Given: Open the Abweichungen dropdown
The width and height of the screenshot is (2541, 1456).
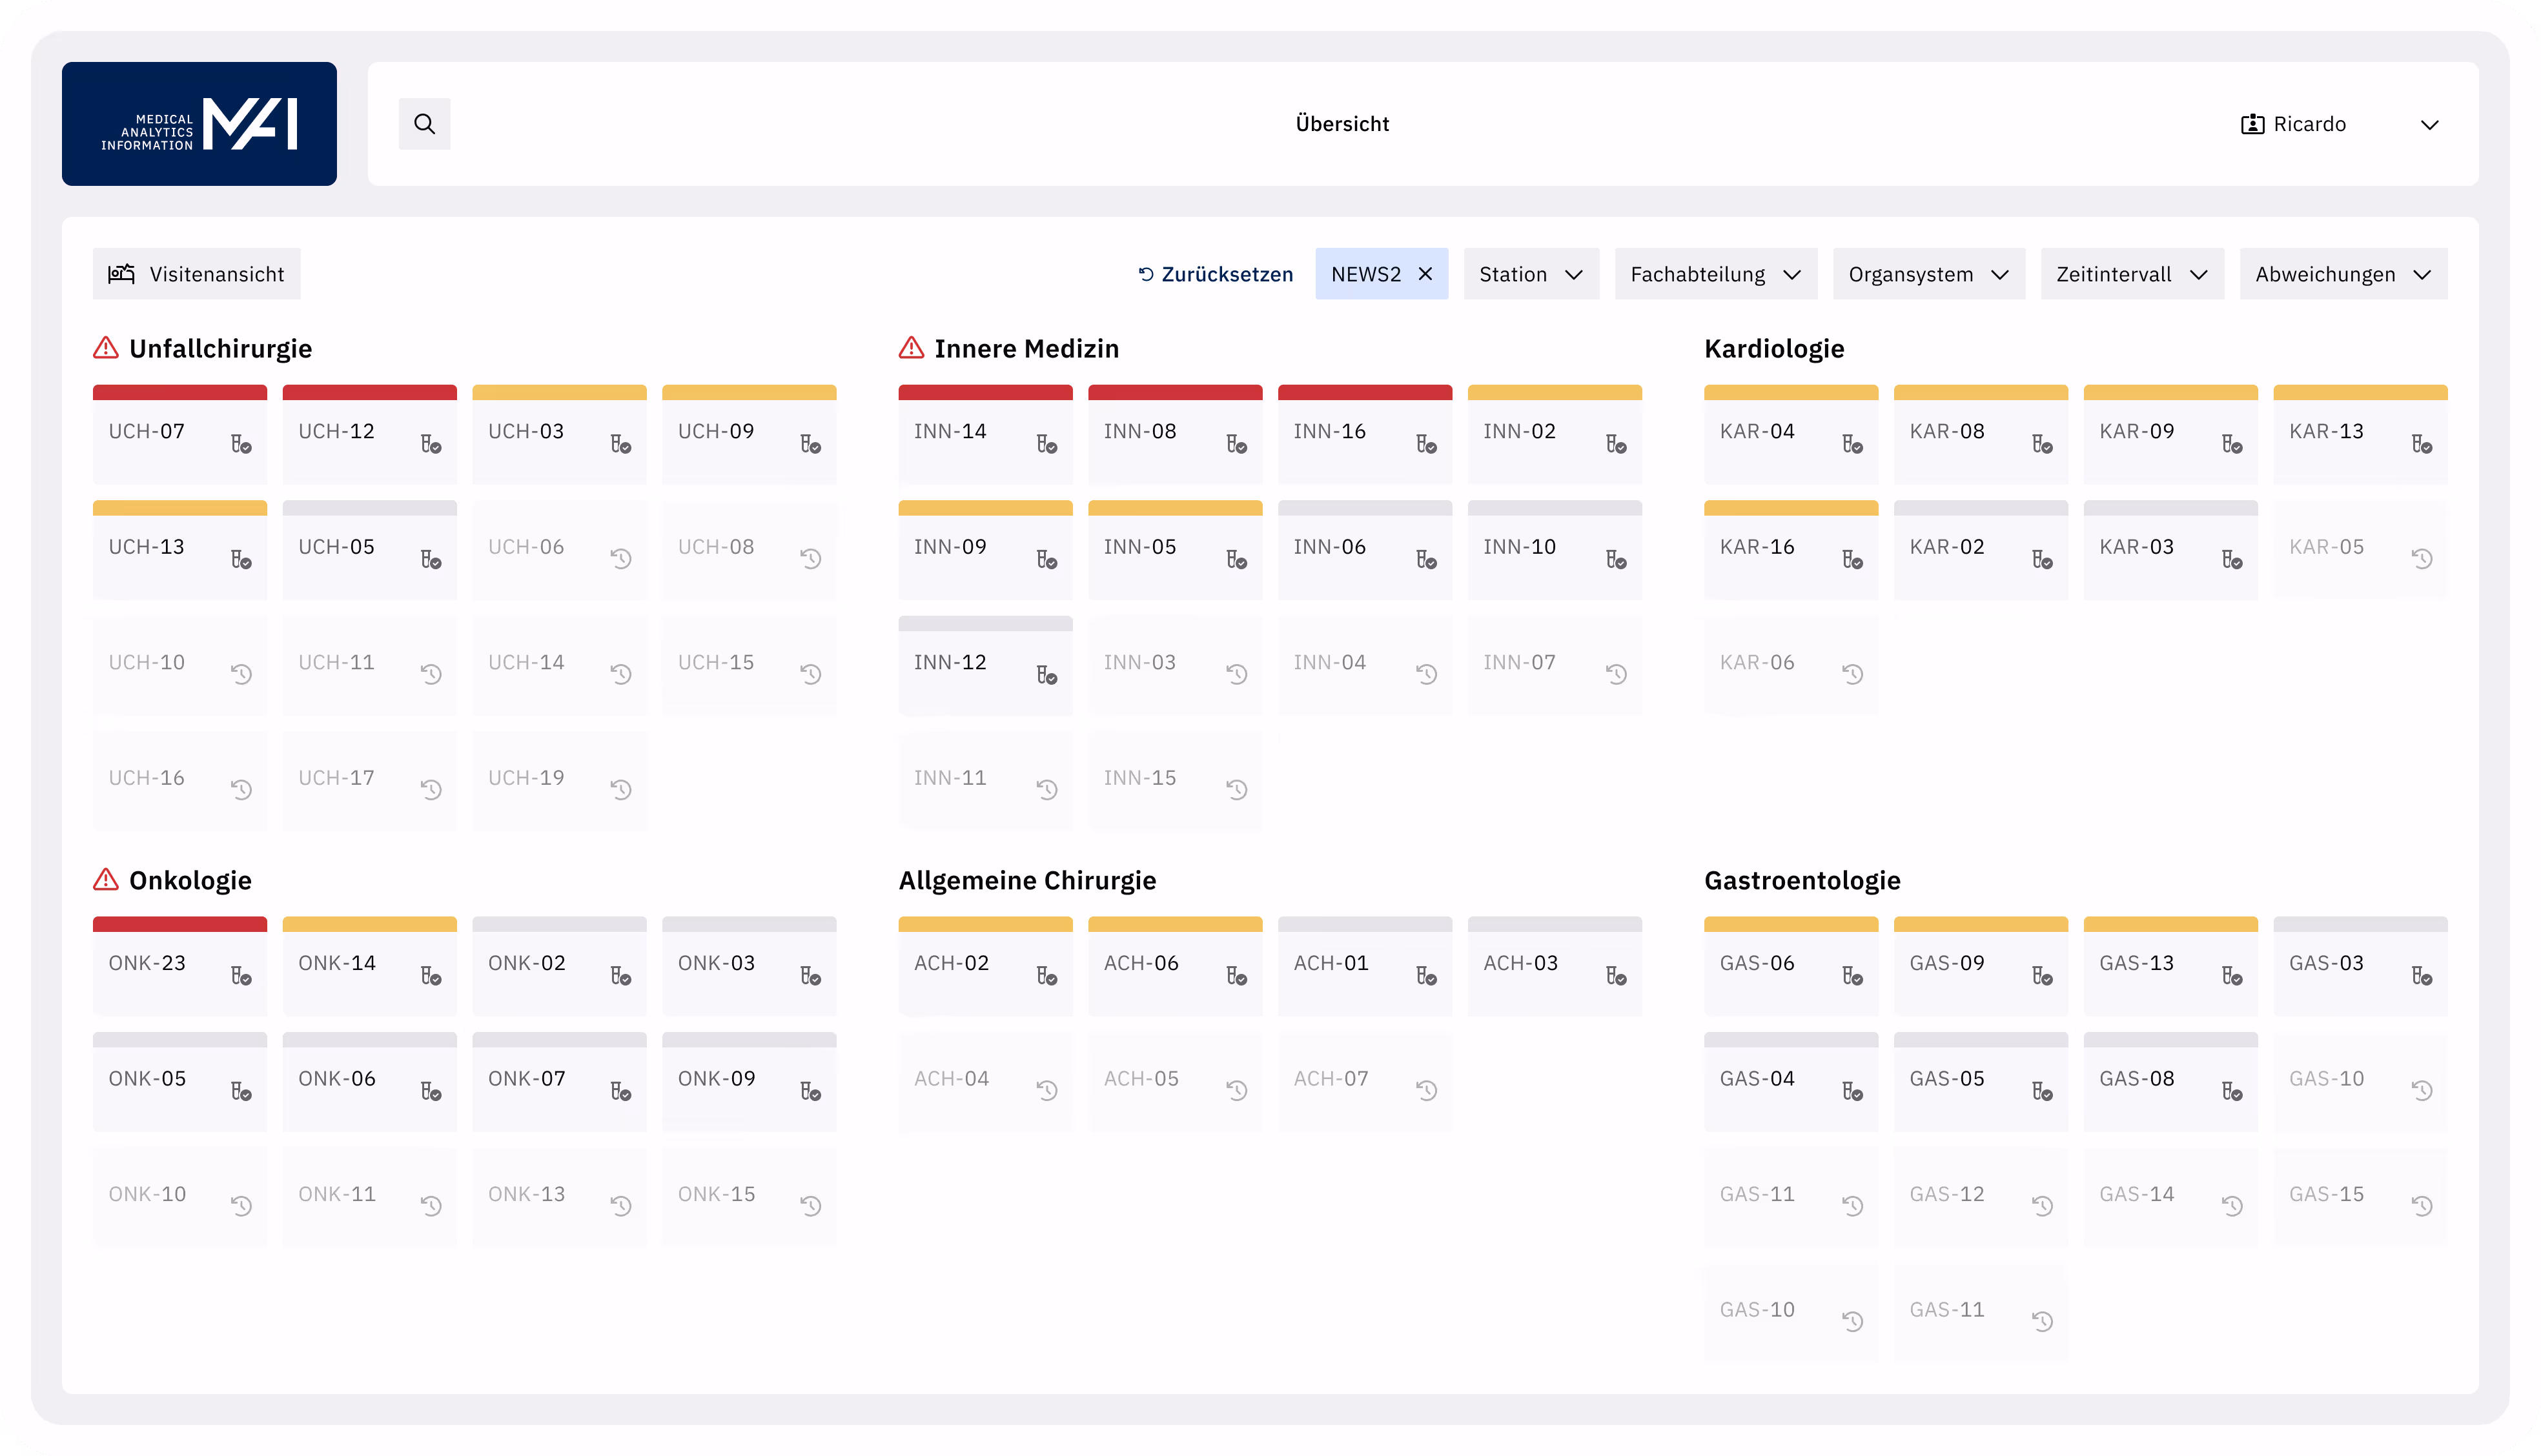Looking at the screenshot, I should [2342, 274].
